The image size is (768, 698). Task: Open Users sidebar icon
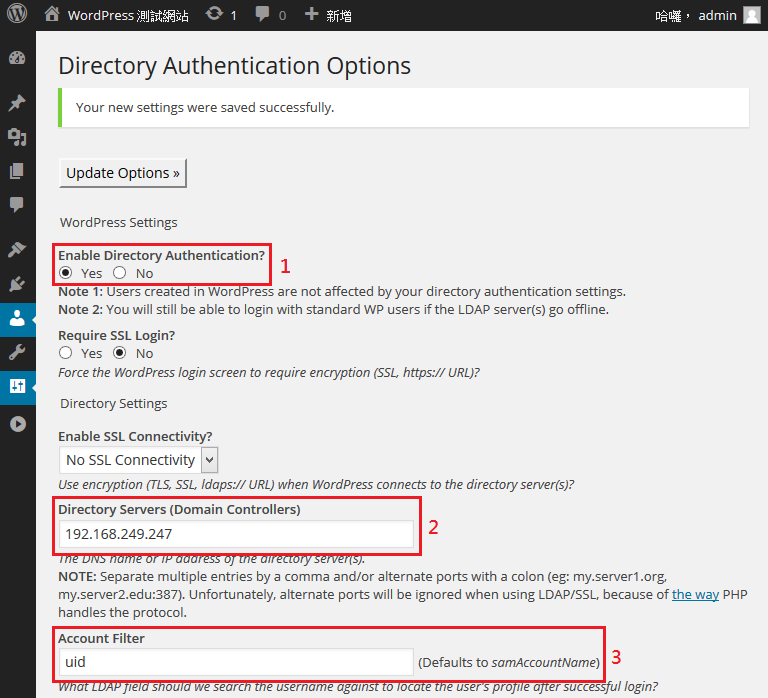[17, 318]
